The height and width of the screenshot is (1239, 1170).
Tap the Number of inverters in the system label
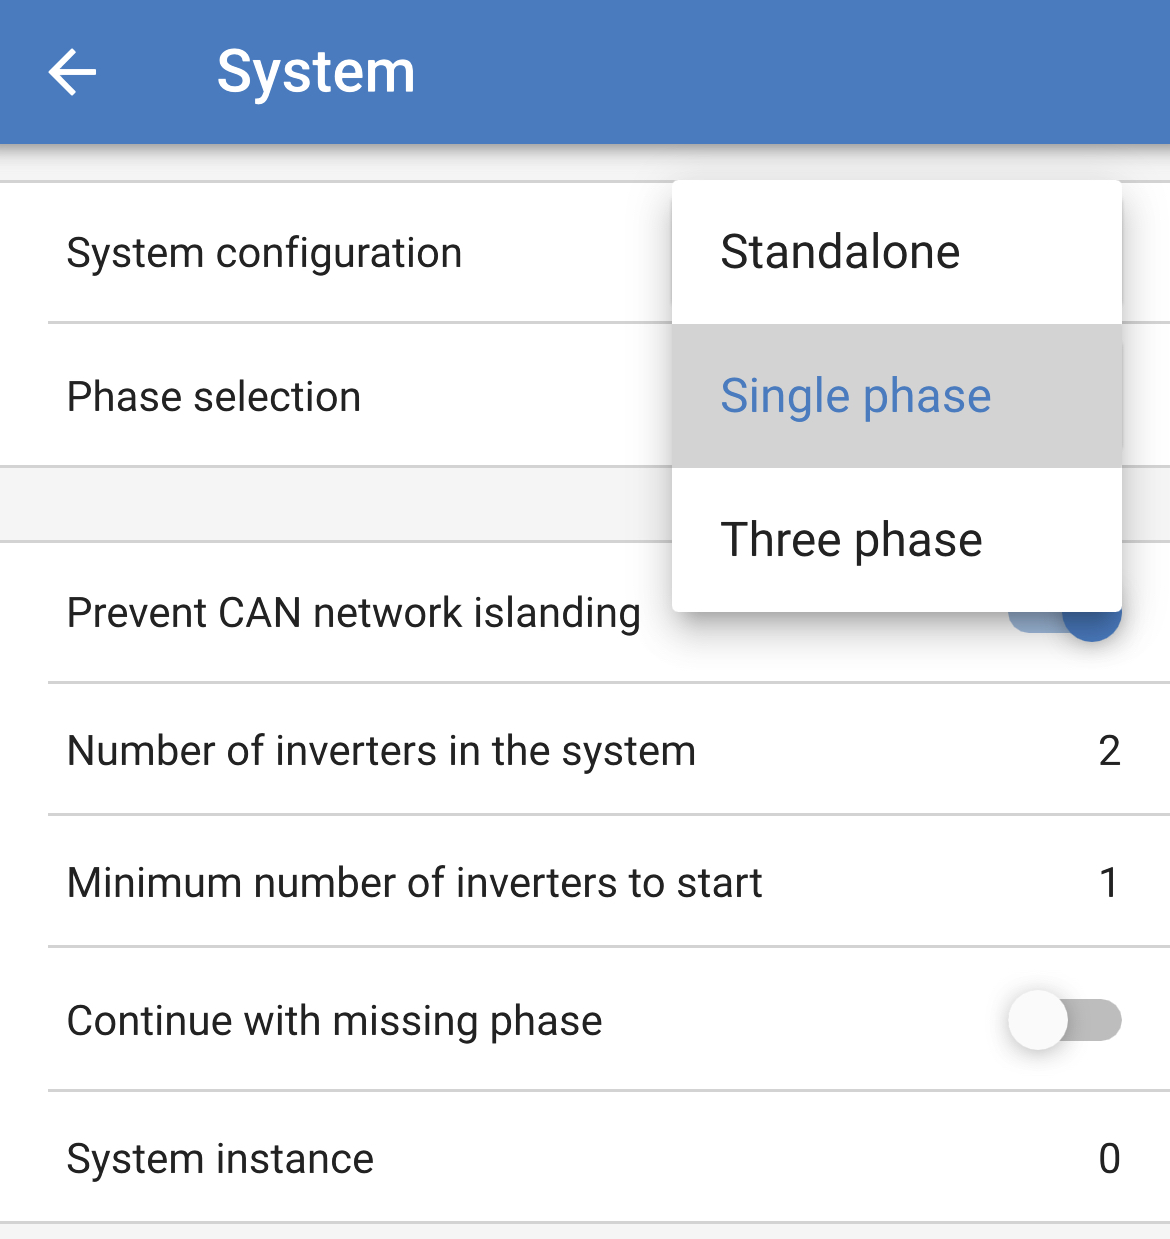pos(381,751)
